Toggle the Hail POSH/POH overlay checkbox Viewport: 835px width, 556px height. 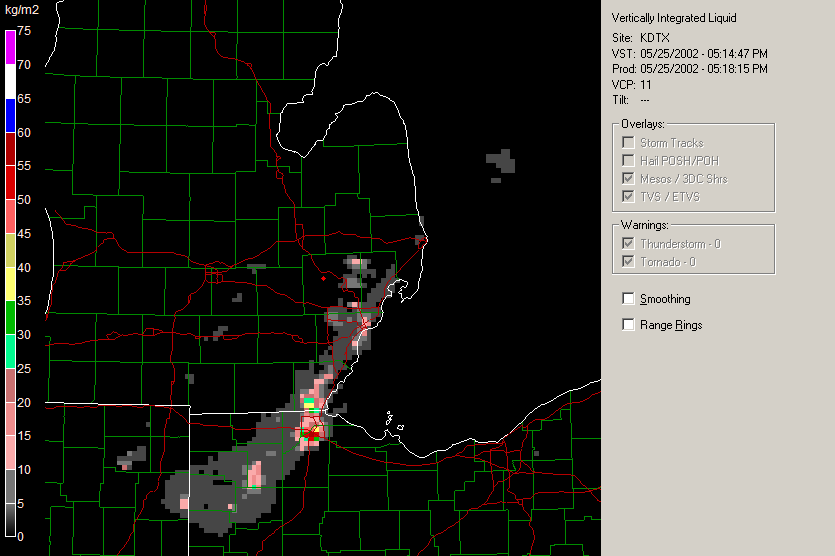[628, 160]
